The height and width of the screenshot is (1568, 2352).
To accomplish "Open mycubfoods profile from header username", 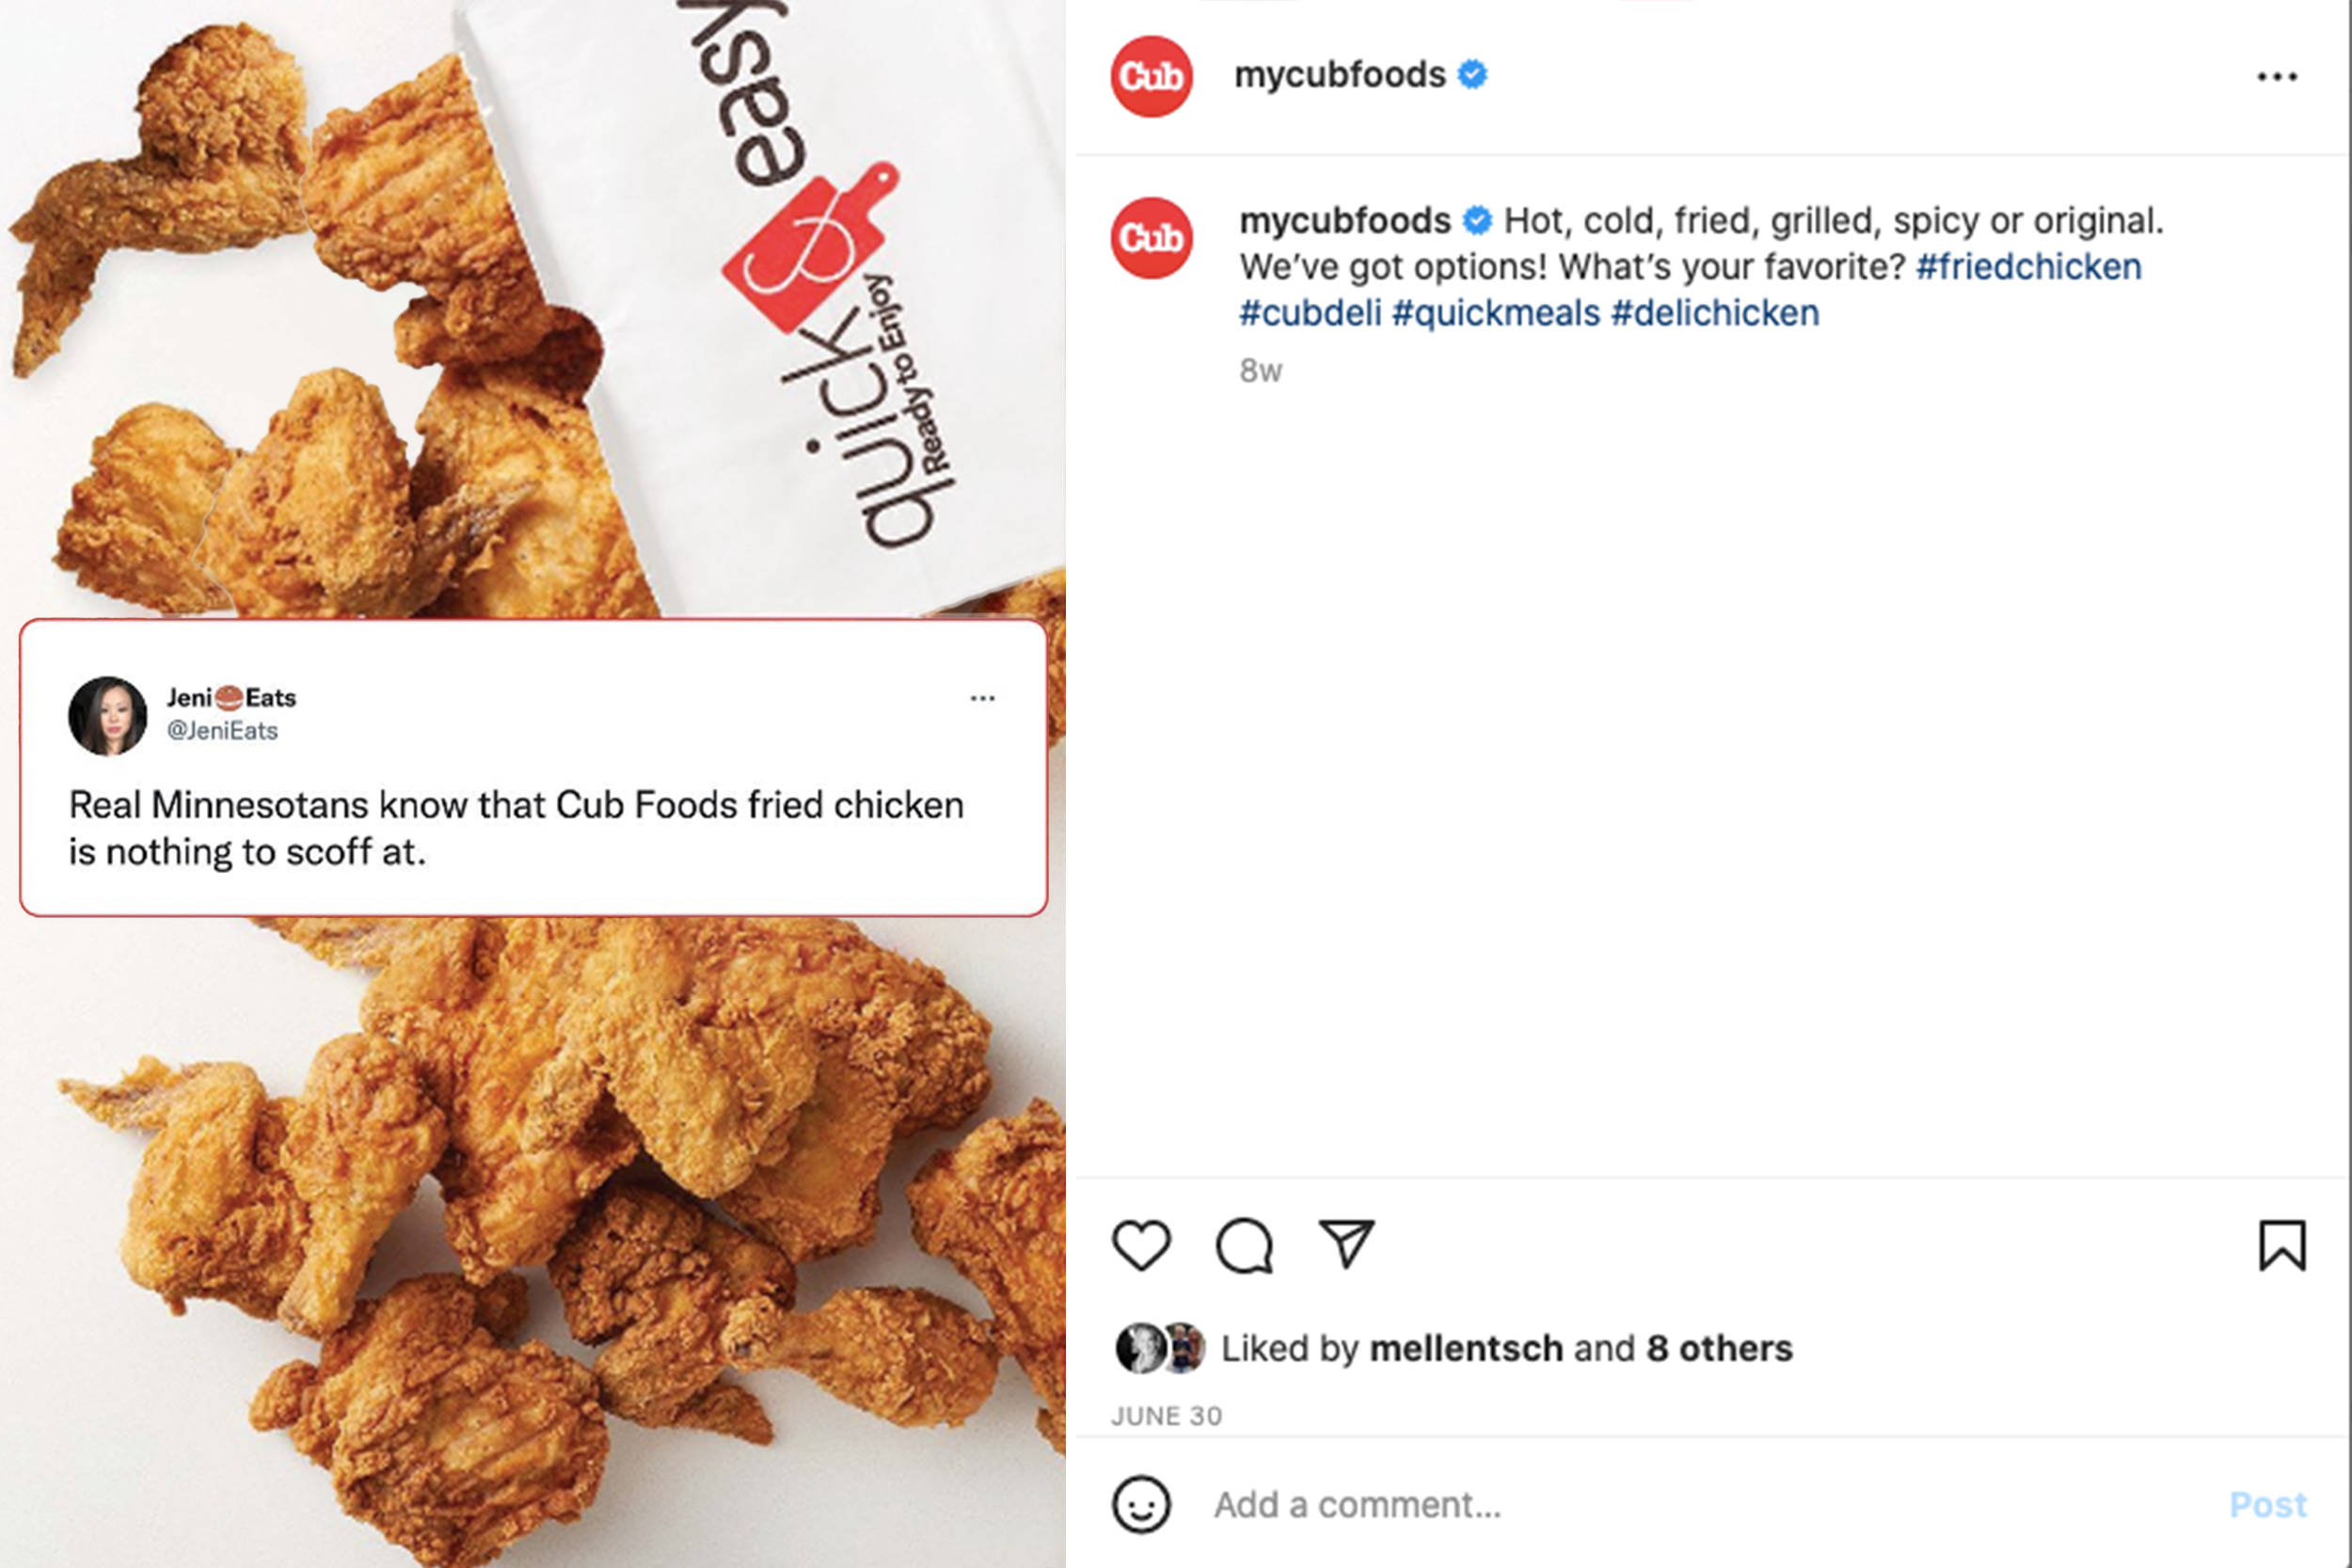I will [x=1340, y=75].
